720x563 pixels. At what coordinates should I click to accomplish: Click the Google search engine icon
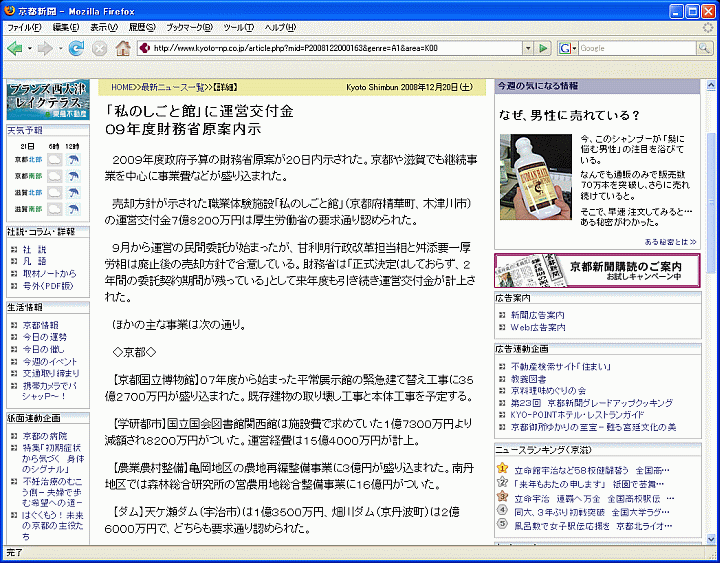pos(565,48)
